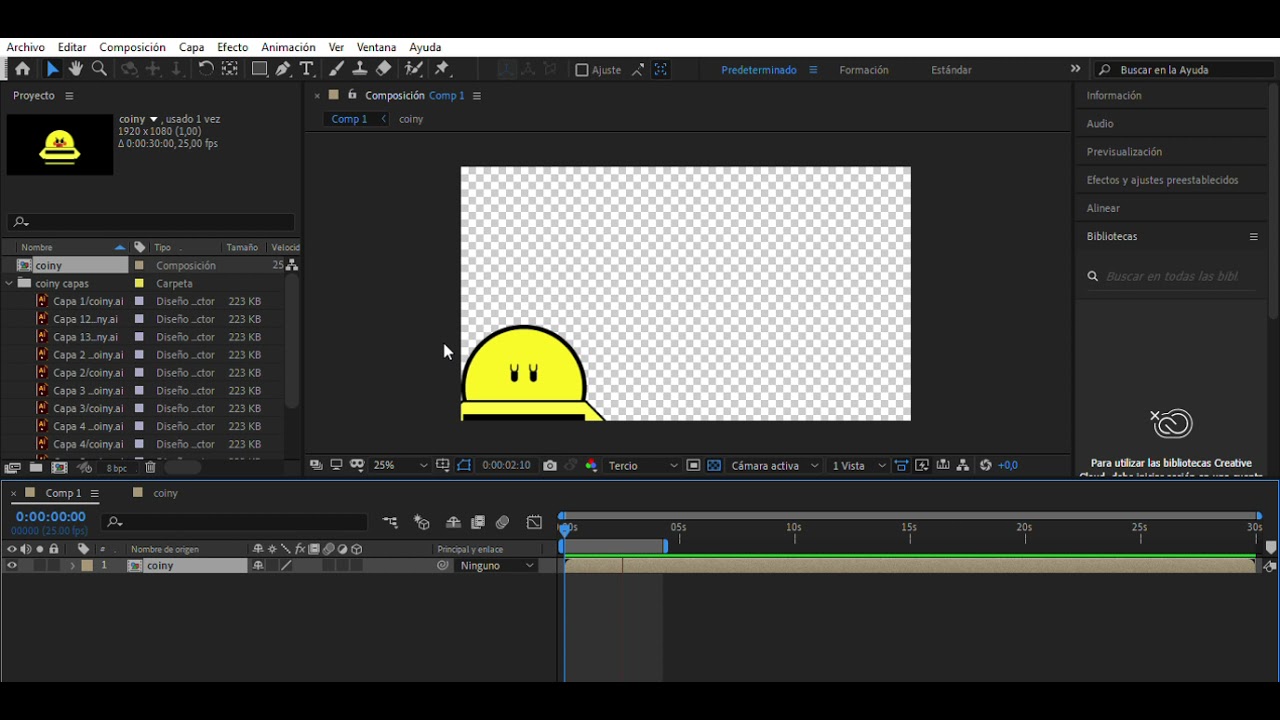Image resolution: width=1280 pixels, height=720 pixels.
Task: Expand the workspace overflow chevrons
Action: point(1075,69)
